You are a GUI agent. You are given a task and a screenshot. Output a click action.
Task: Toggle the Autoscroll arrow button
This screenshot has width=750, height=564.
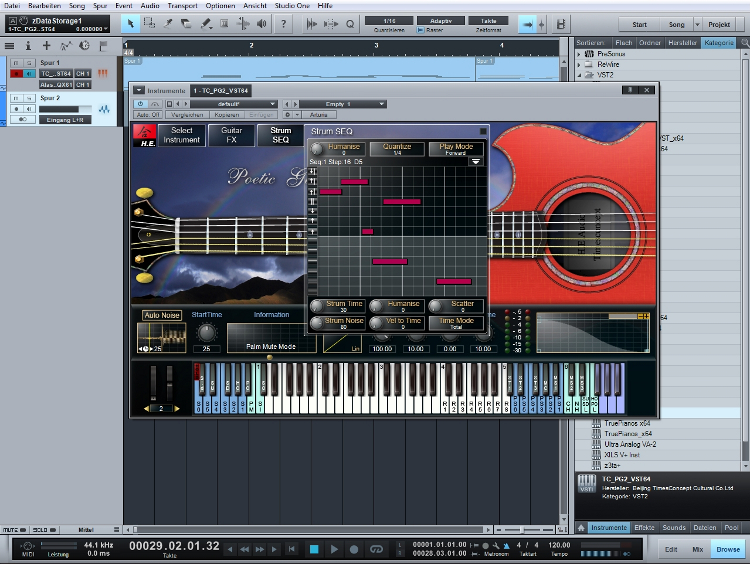(527, 24)
